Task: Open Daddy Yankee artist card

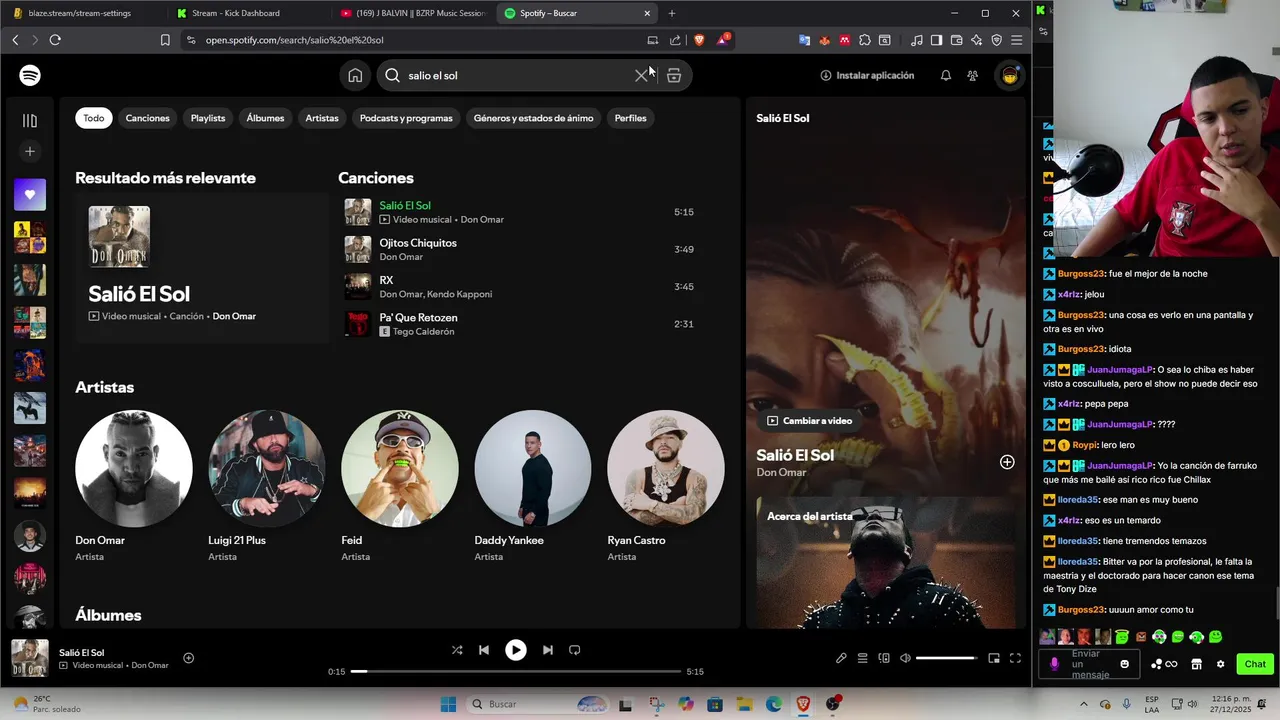Action: (533, 486)
